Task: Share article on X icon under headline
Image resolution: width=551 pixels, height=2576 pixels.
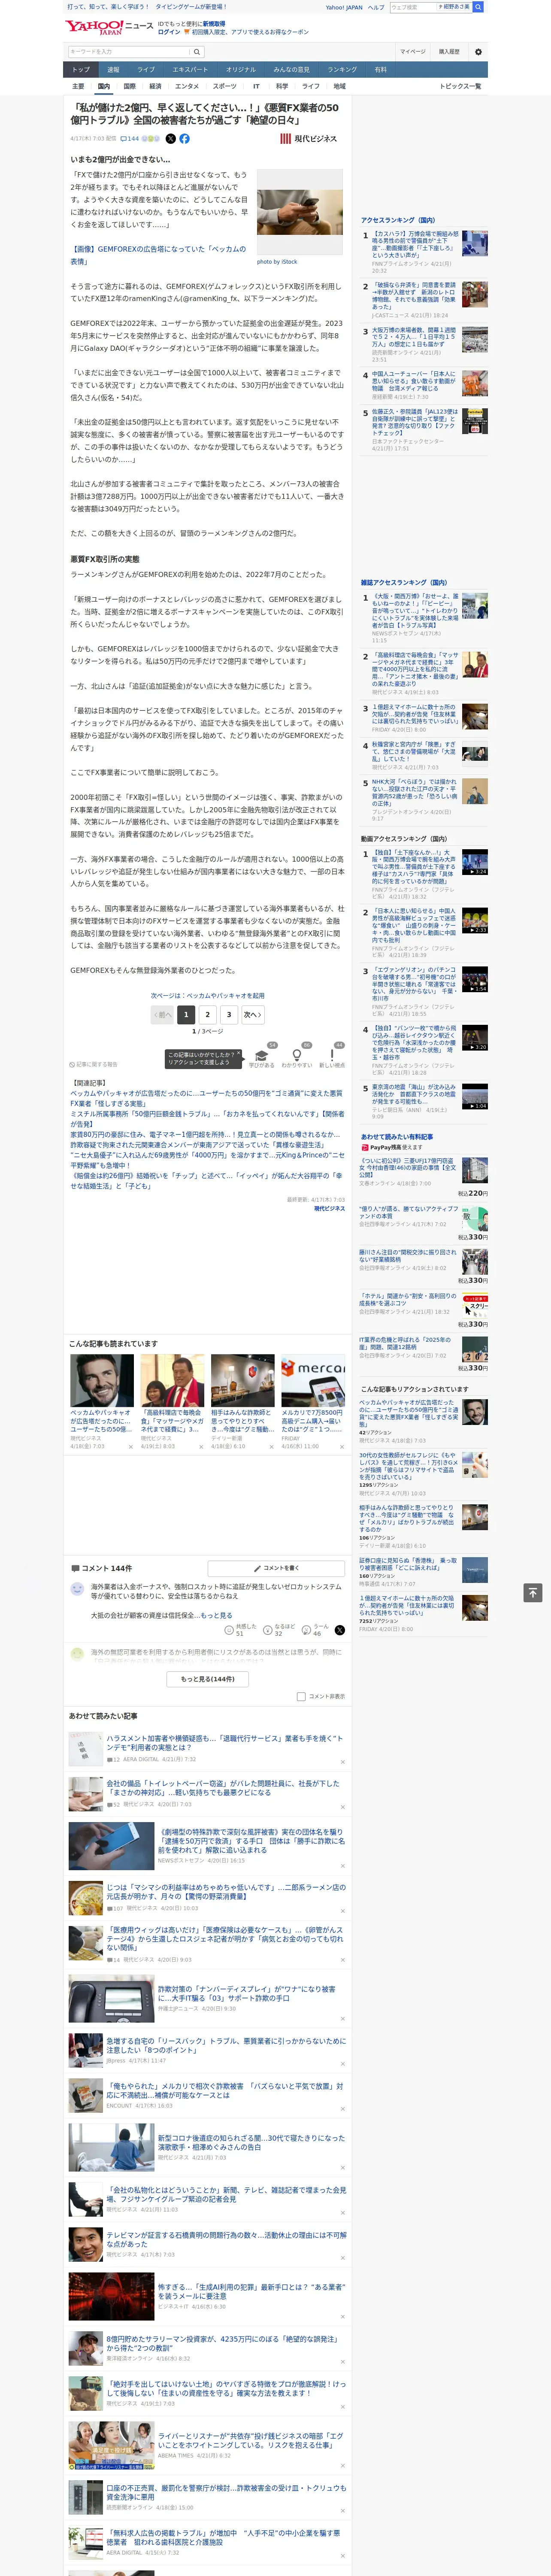Action: (x=170, y=139)
